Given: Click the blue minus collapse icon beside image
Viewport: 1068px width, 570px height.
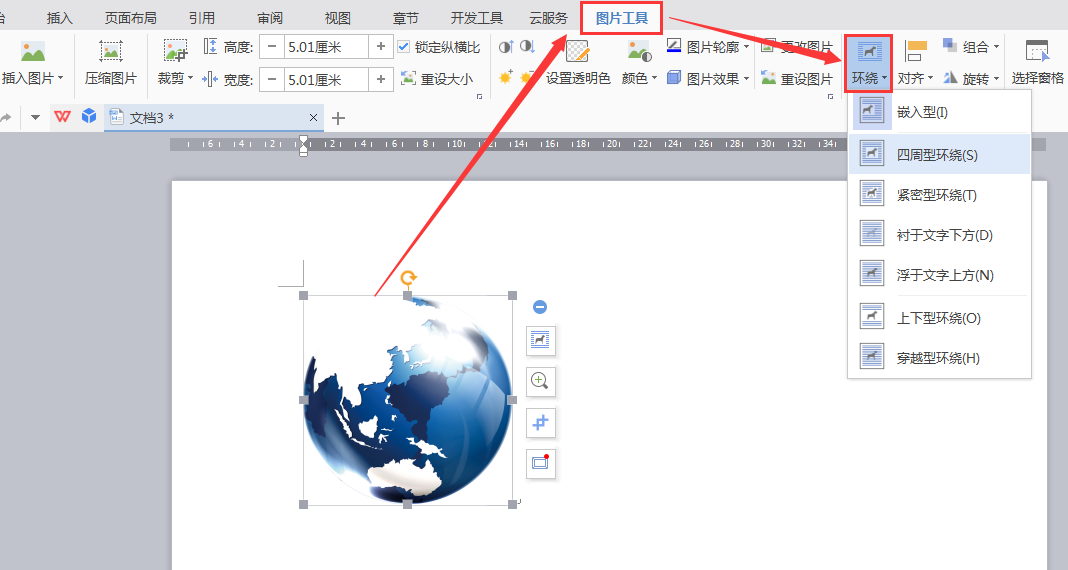Looking at the screenshot, I should click(540, 307).
